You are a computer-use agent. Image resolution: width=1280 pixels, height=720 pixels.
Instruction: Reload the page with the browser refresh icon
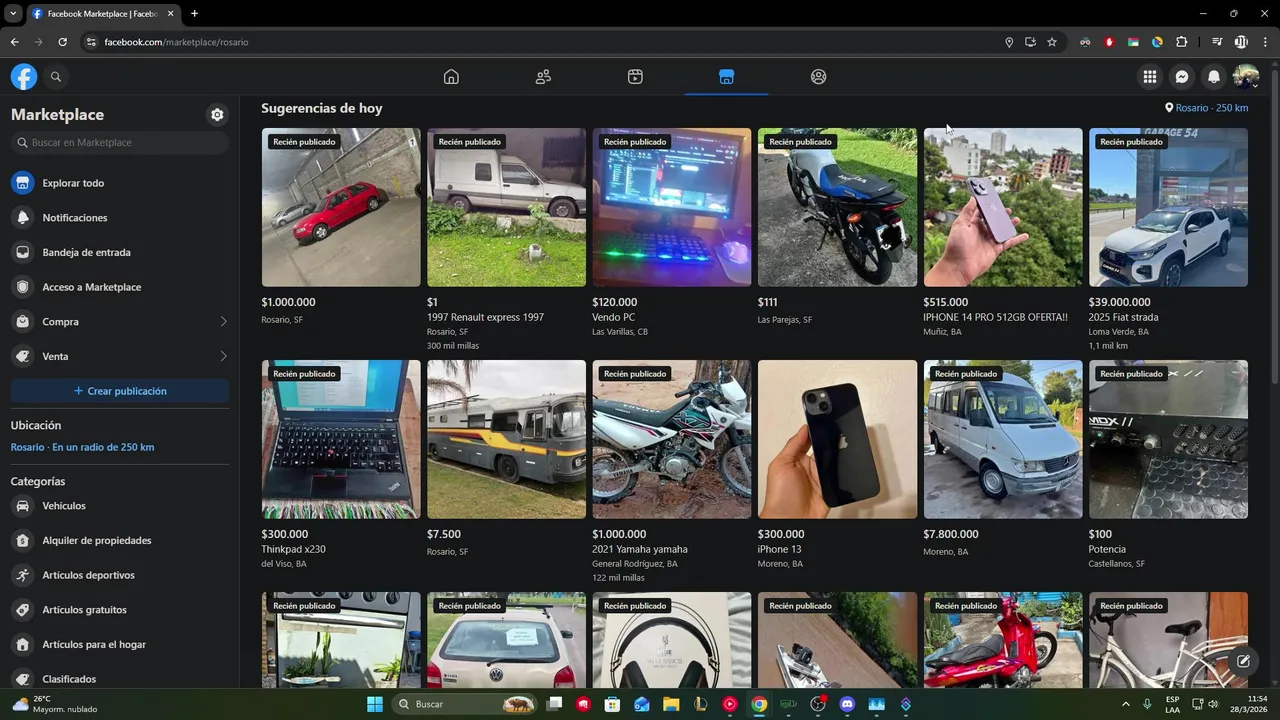62,42
